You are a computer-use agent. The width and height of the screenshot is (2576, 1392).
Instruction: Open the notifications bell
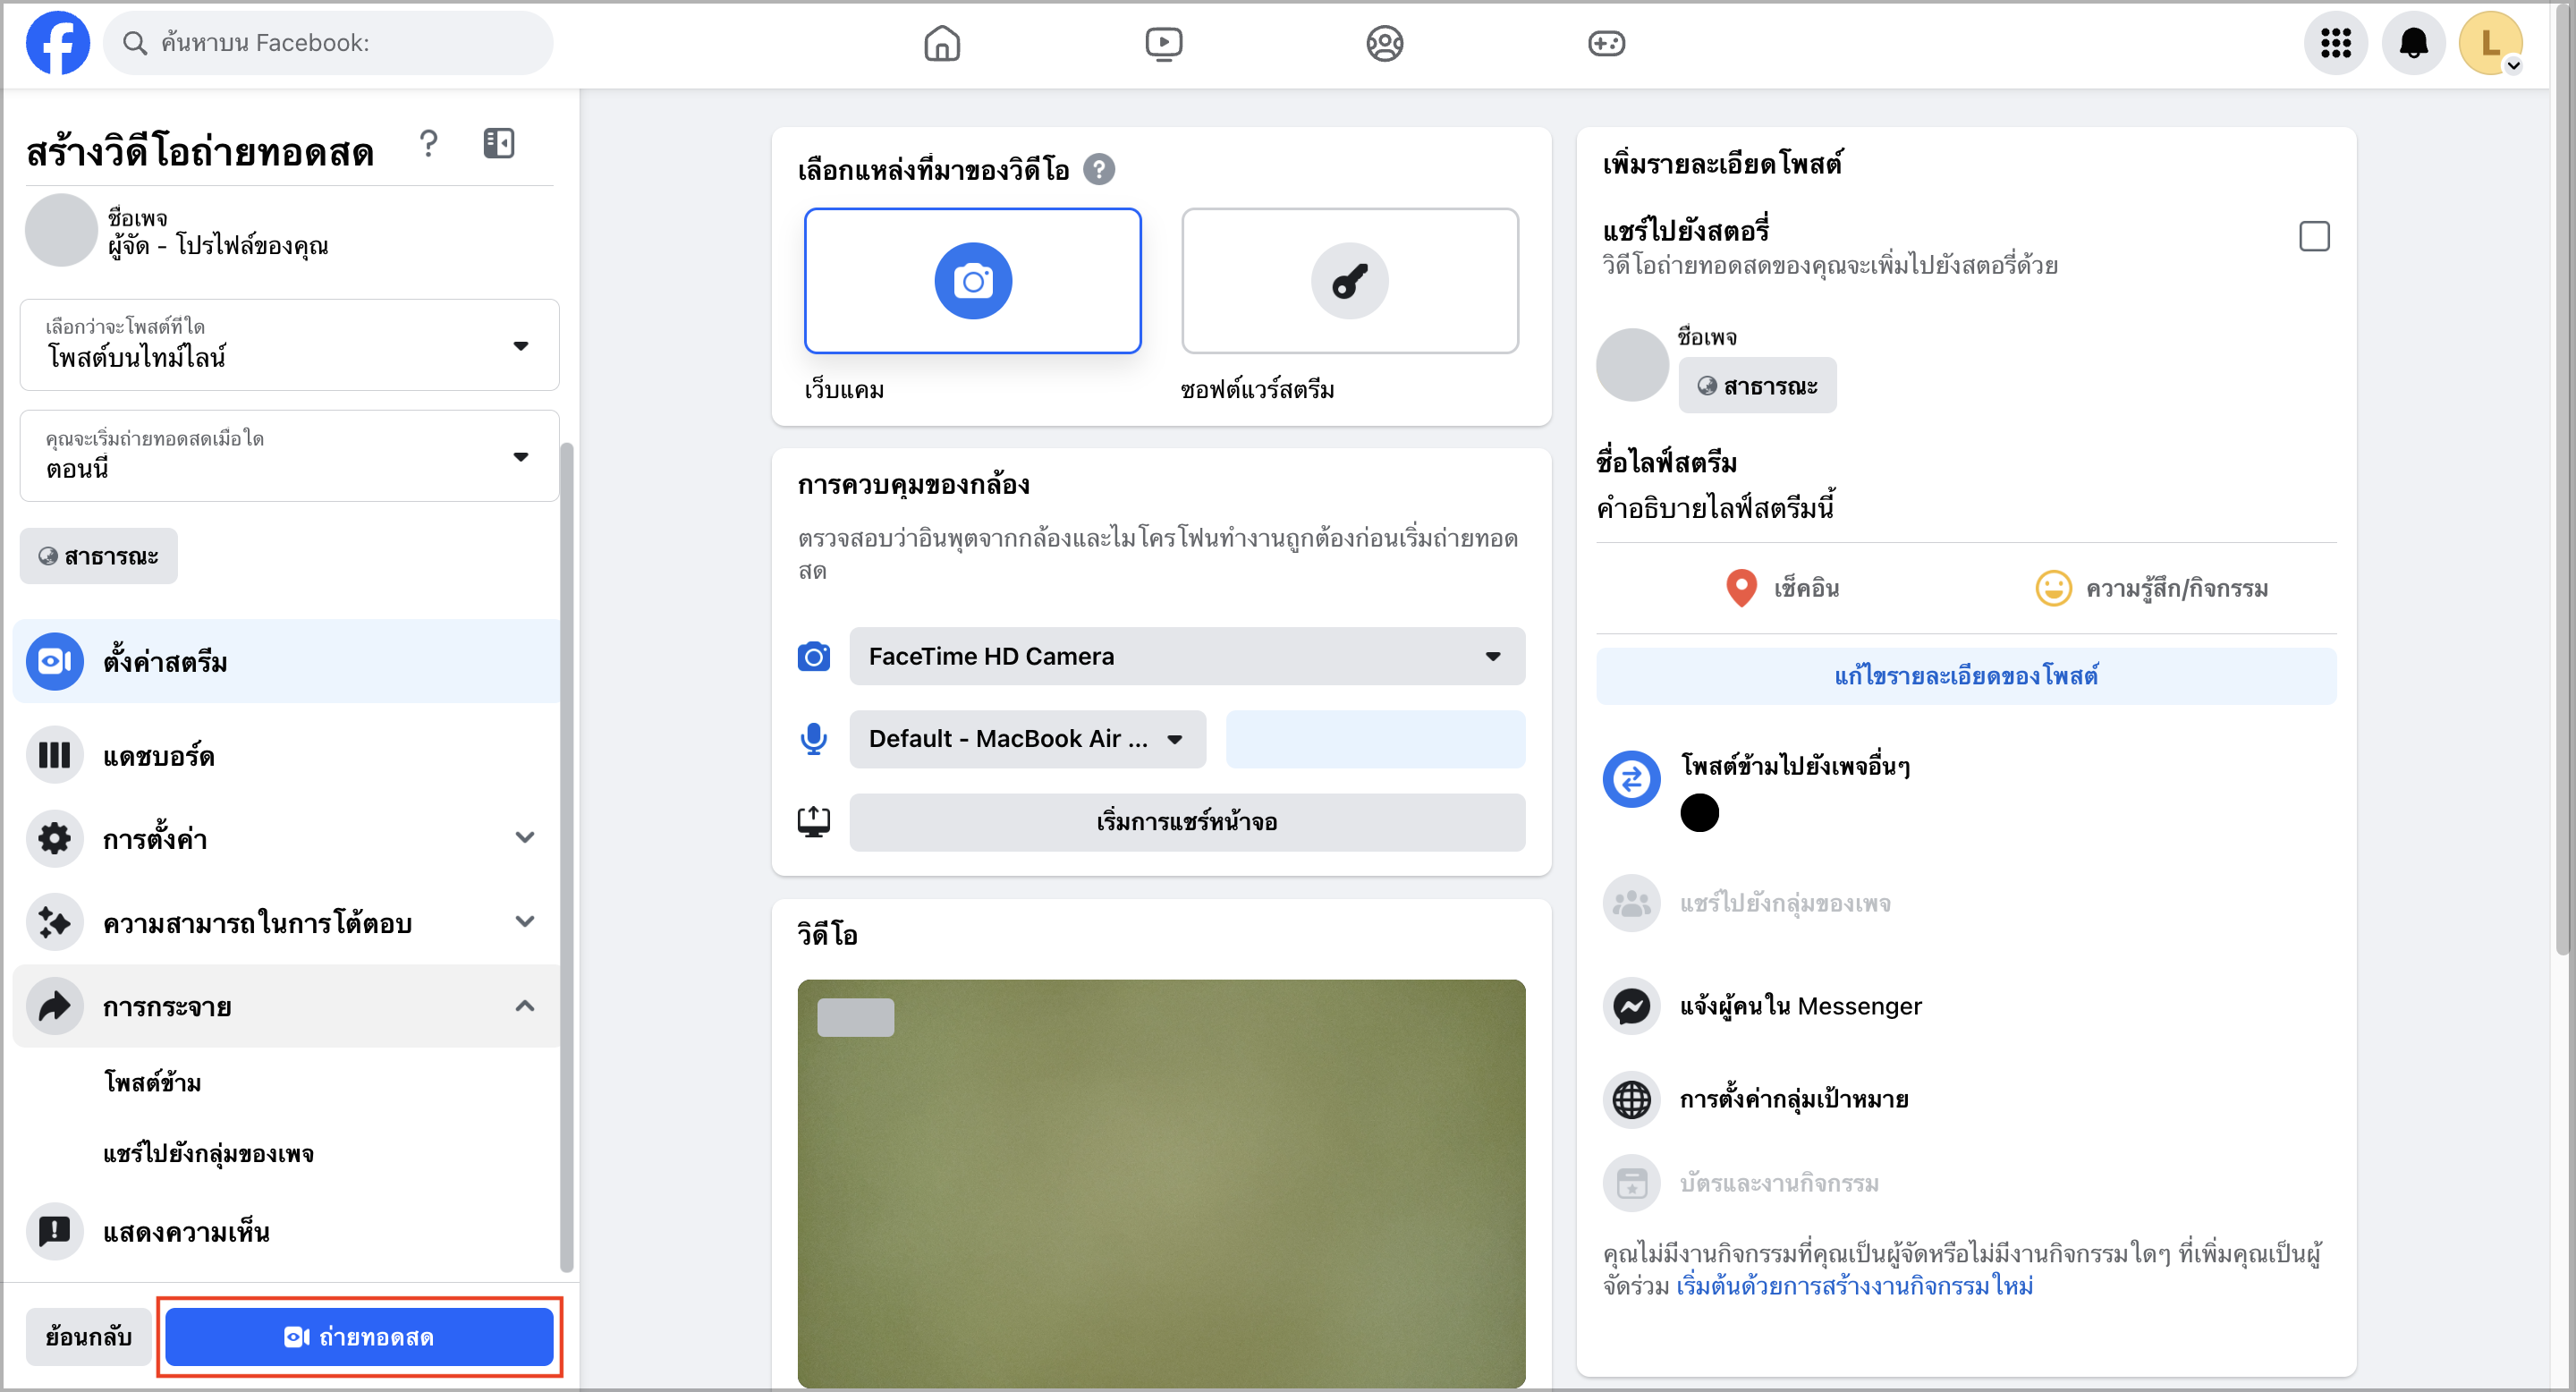click(x=2413, y=43)
